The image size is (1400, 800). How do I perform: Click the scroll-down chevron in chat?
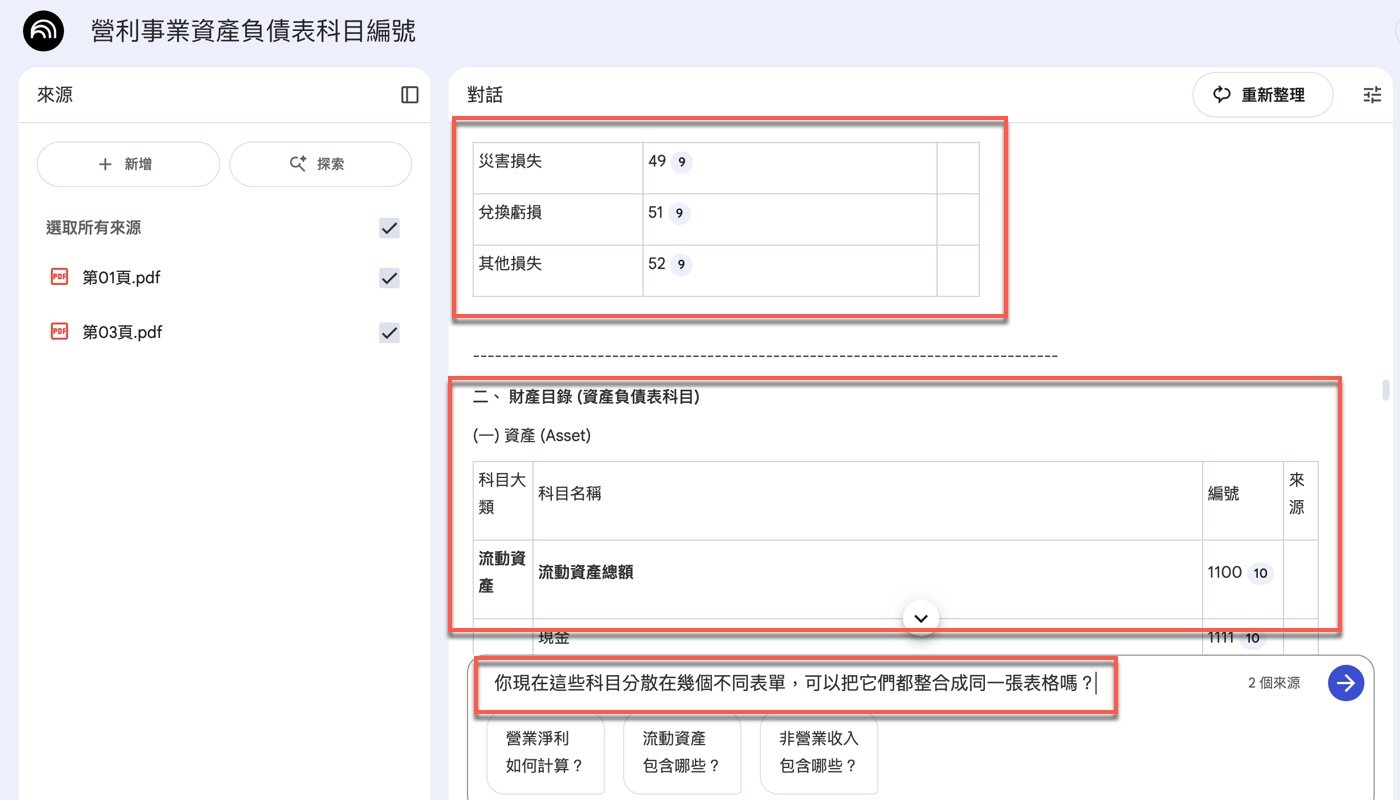click(920, 617)
